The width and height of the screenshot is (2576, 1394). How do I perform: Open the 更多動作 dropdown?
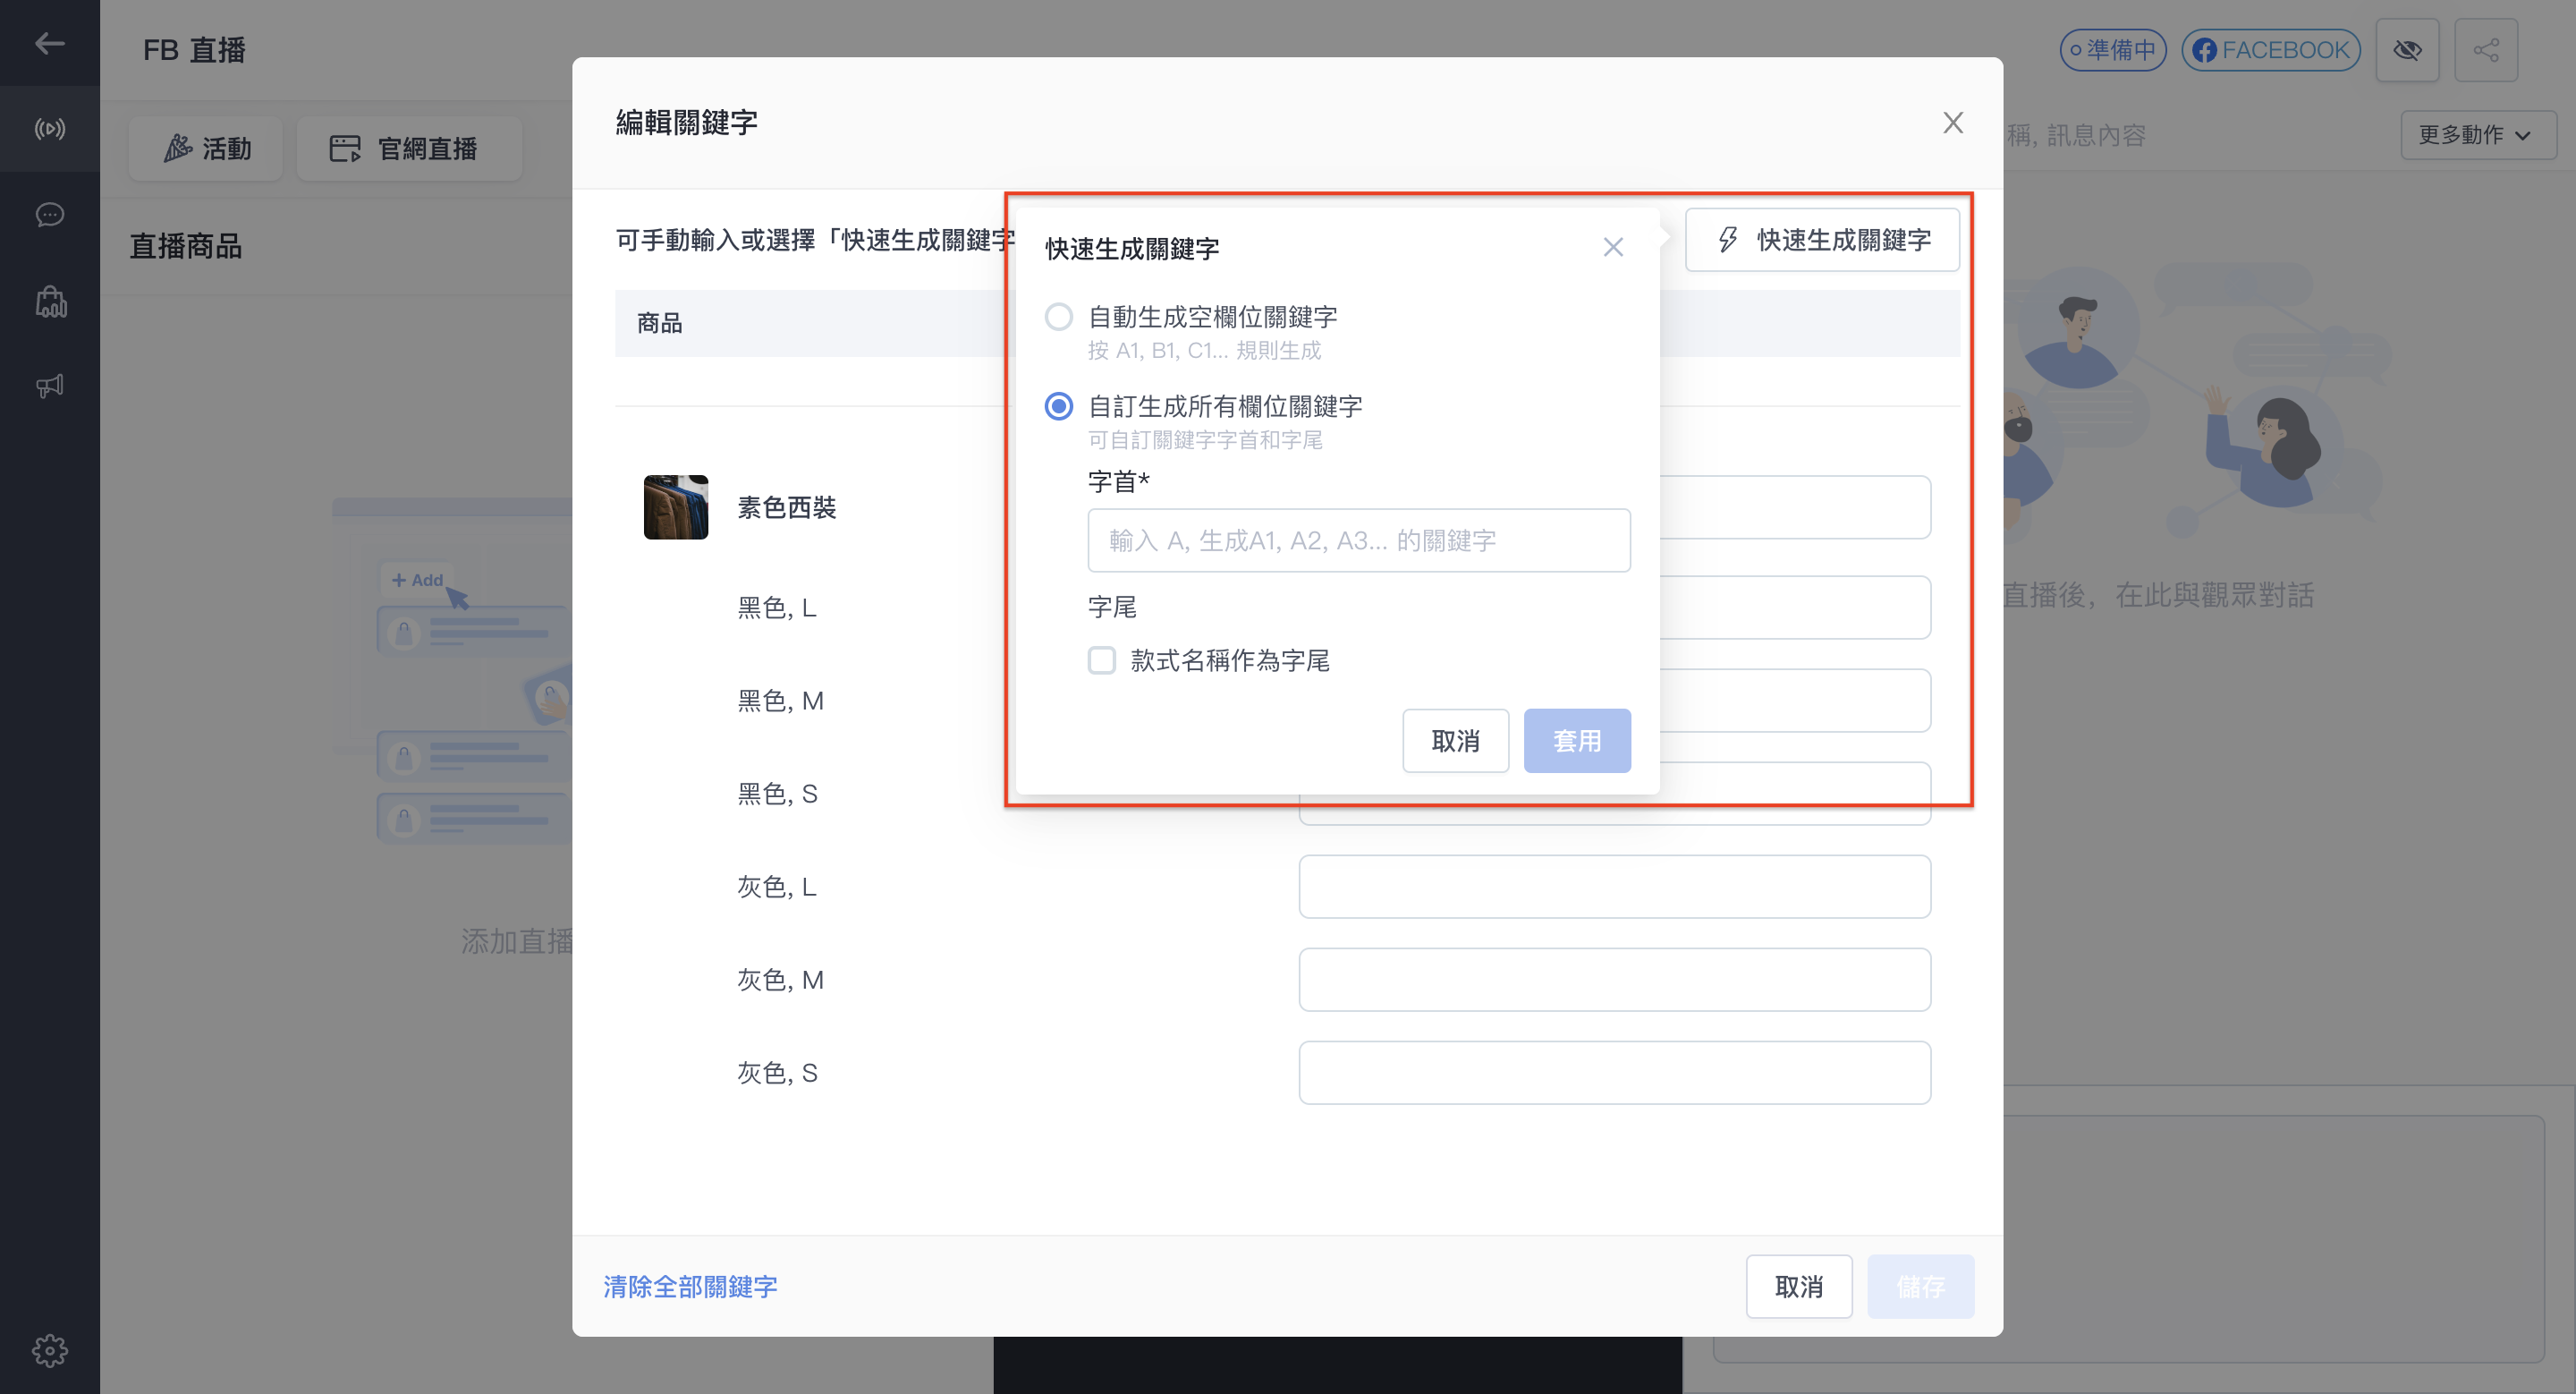pos(2478,135)
